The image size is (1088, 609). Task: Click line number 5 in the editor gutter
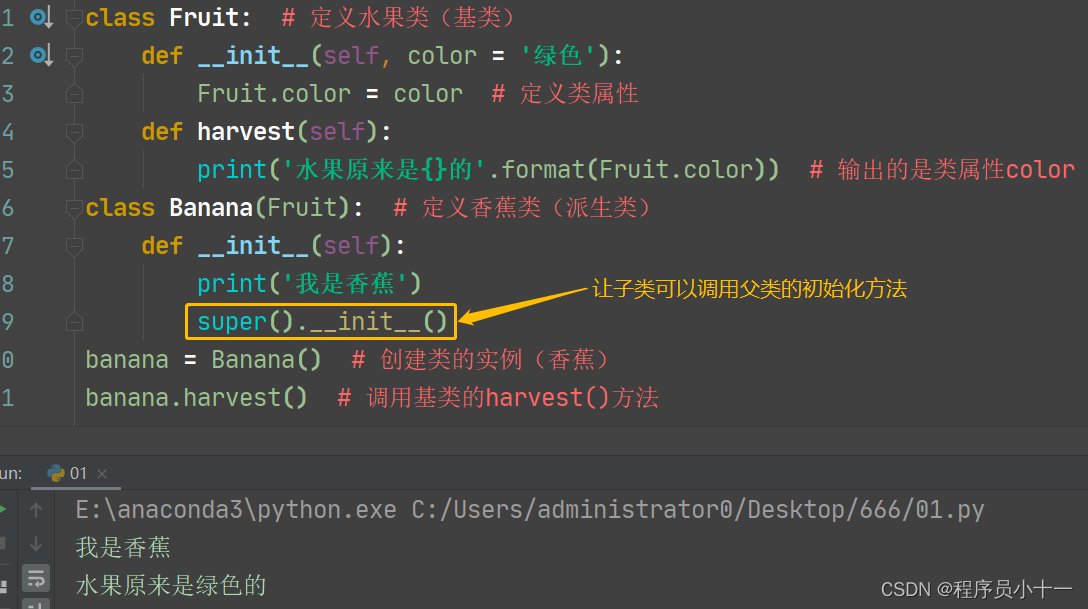(x=8, y=169)
